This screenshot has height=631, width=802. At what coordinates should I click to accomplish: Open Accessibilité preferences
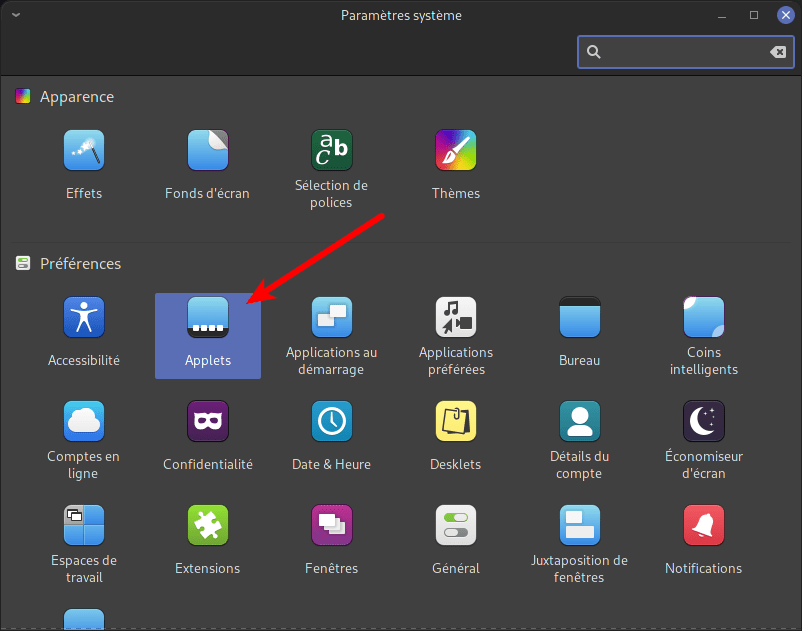tap(84, 318)
